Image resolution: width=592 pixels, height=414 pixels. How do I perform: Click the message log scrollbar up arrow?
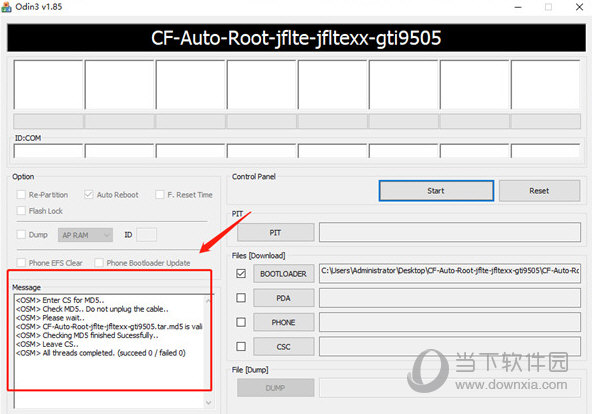point(208,300)
